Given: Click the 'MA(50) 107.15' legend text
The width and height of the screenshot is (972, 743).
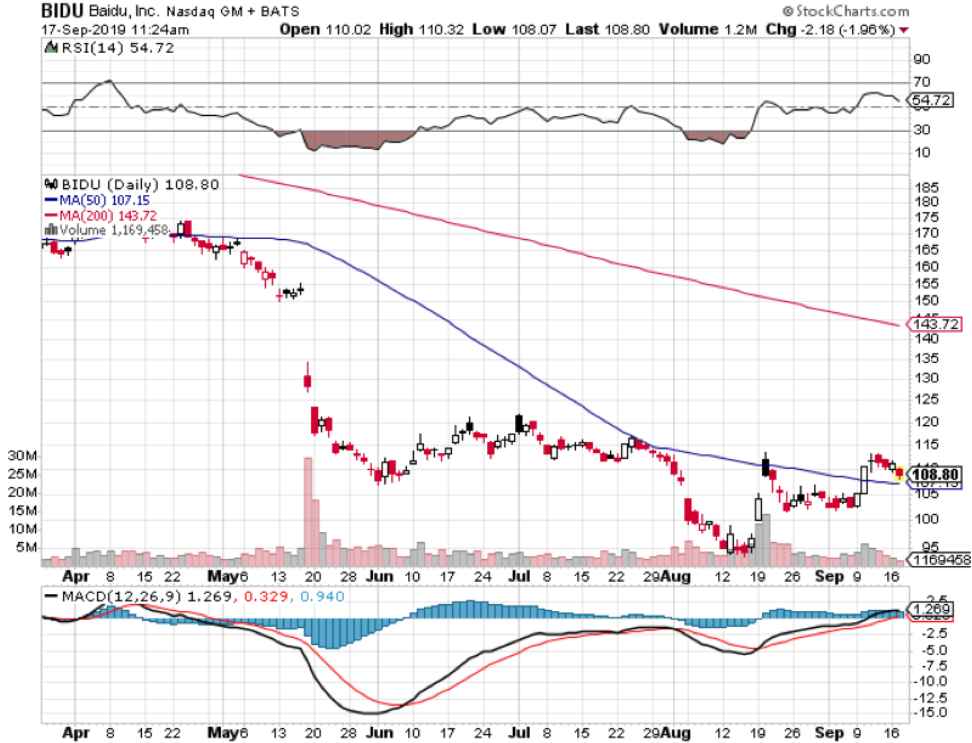Looking at the screenshot, I should pos(104,200).
